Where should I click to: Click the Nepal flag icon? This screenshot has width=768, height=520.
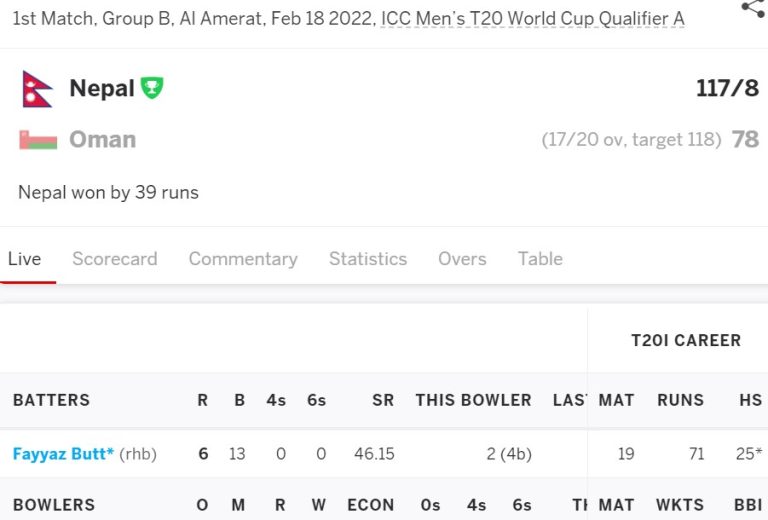click(37, 89)
